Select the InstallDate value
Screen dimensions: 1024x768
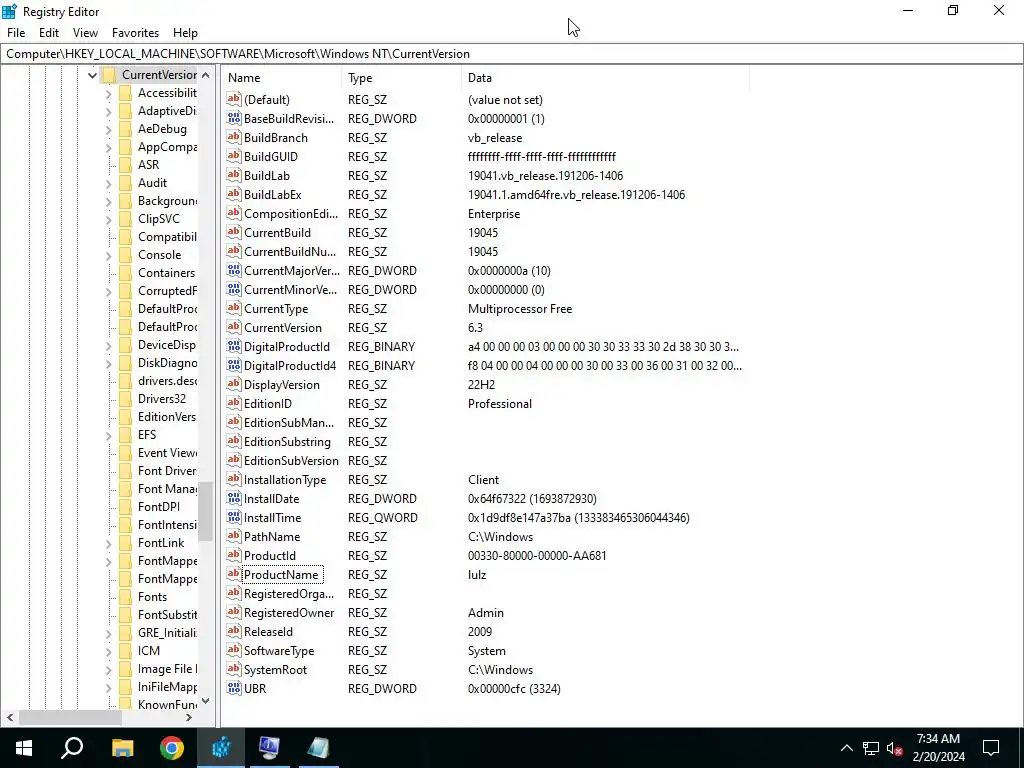point(271,498)
